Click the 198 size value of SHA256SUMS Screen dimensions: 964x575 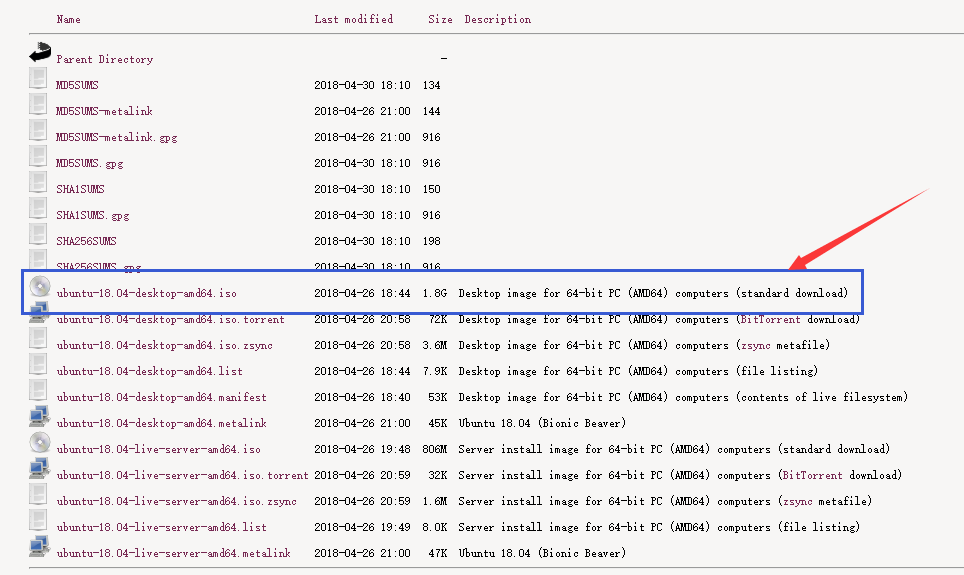(x=432, y=241)
